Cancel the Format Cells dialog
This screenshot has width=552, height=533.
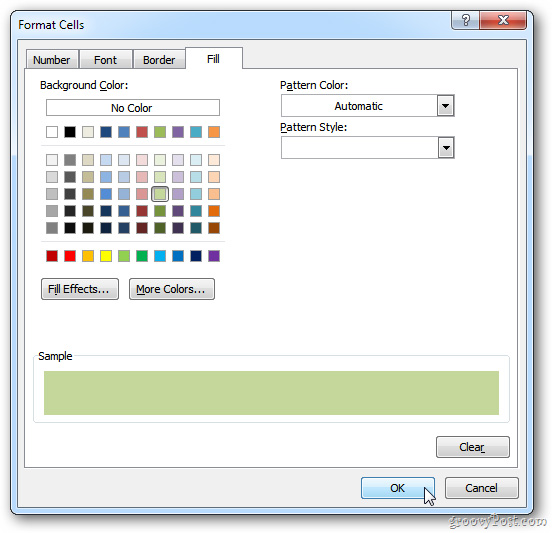482,488
